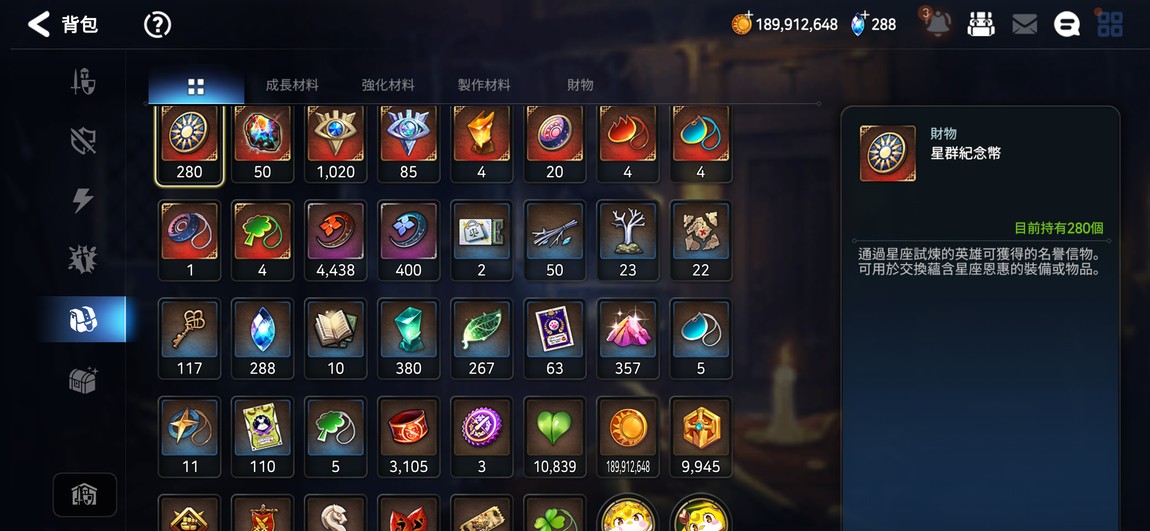The width and height of the screenshot is (1150, 531).
Task: Select the treasure chest sidebar category
Action: 83,379
